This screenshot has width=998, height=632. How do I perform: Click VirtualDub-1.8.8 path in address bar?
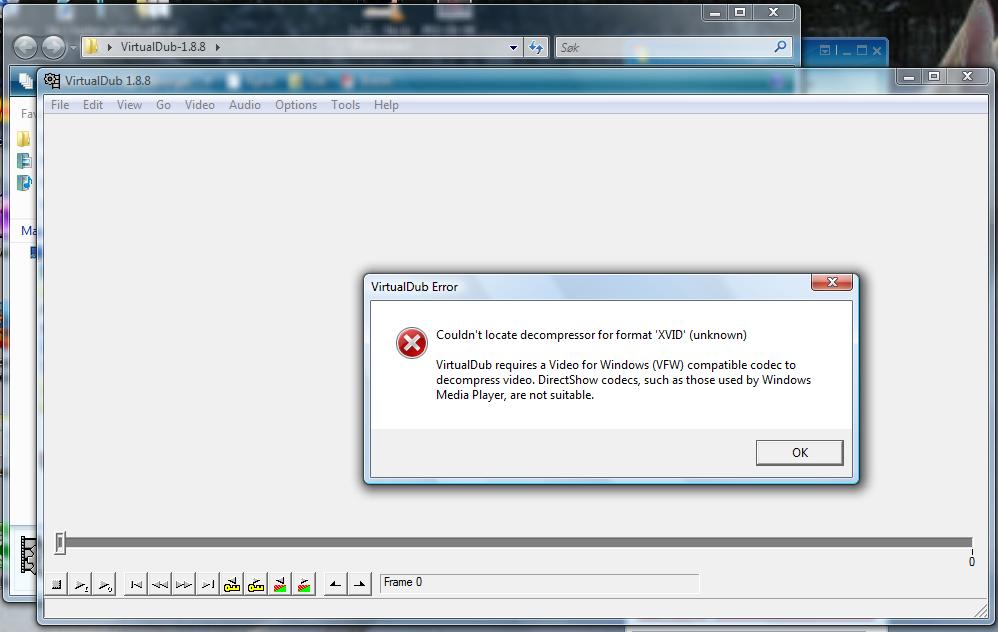pyautogui.click(x=163, y=47)
